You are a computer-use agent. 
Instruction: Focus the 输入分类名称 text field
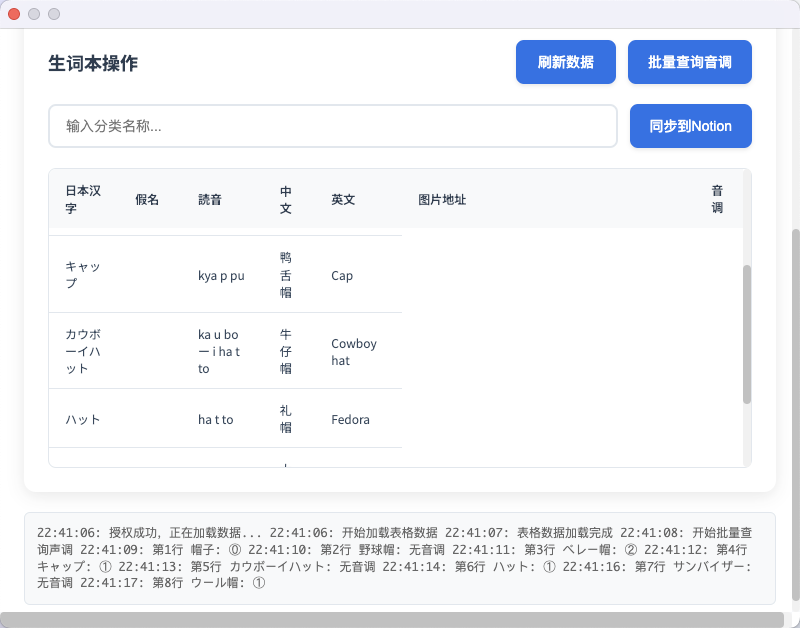tap(333, 126)
